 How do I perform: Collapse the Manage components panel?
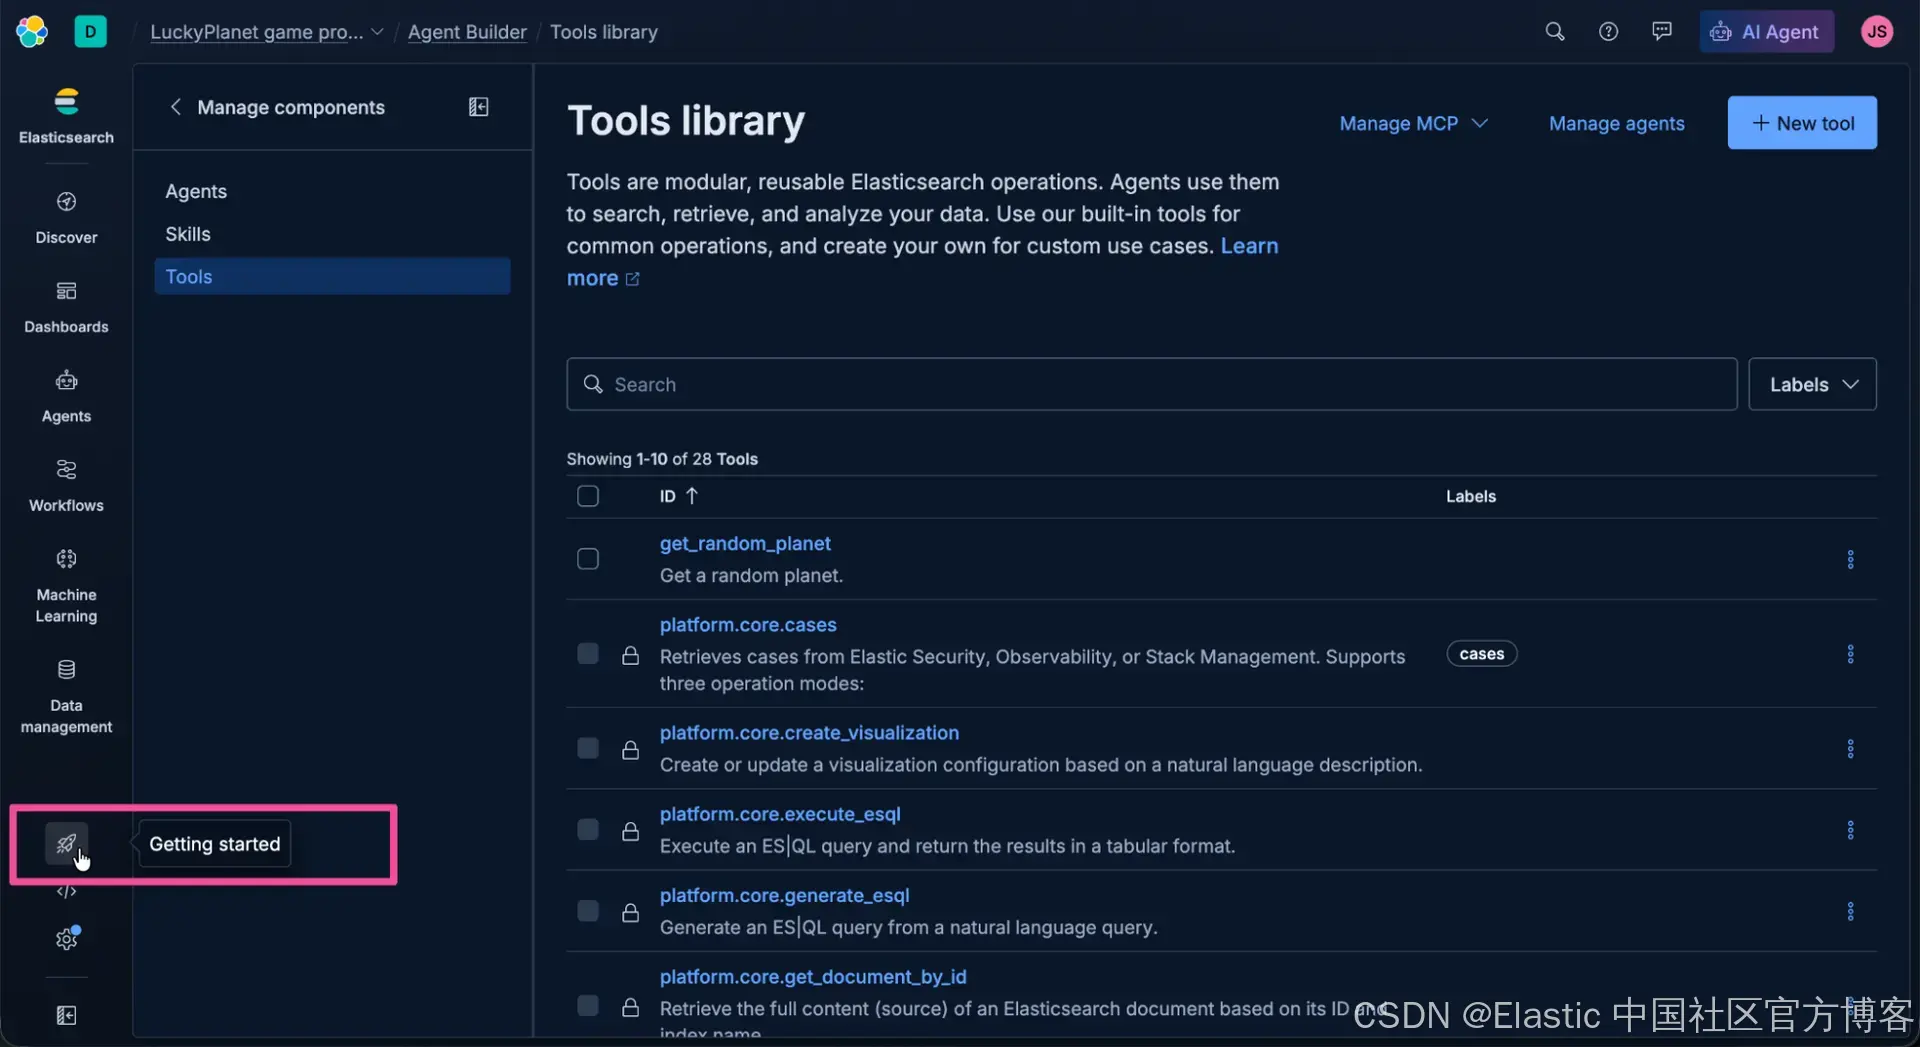479,107
